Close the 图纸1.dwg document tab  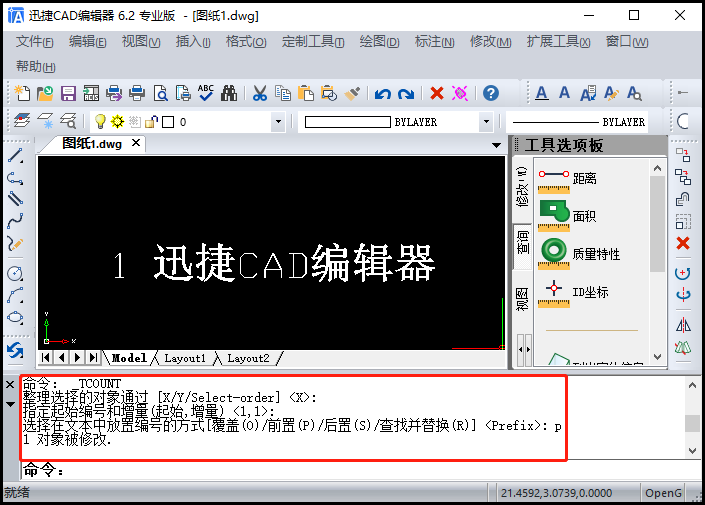(x=136, y=143)
